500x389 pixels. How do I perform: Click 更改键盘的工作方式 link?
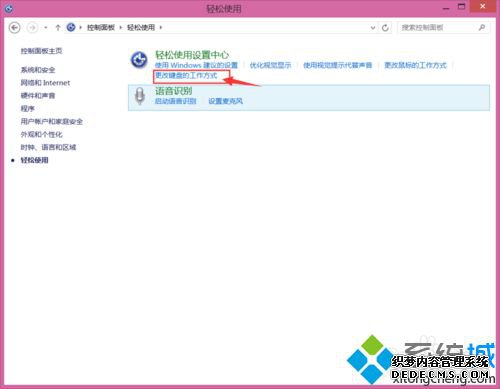(x=186, y=76)
